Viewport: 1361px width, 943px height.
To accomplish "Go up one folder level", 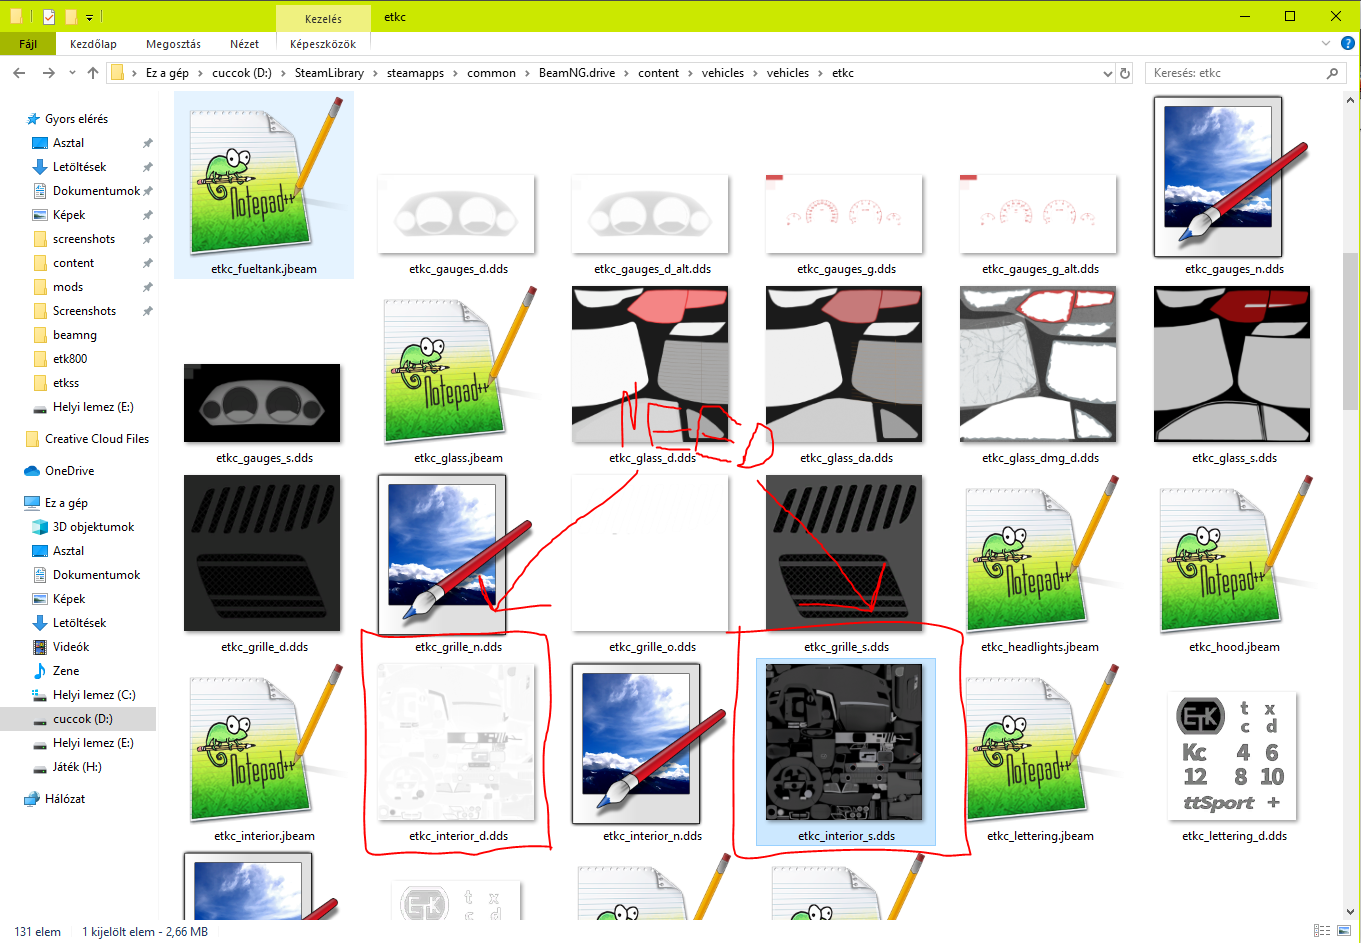I will 93,73.
